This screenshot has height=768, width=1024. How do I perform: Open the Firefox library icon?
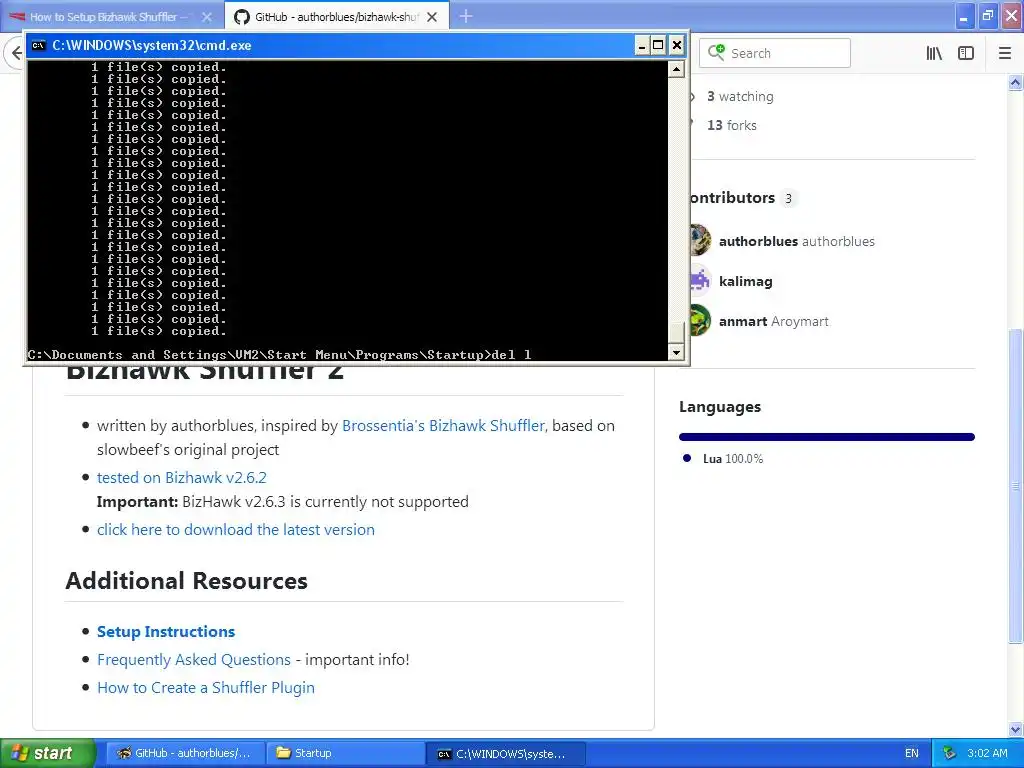[934, 54]
